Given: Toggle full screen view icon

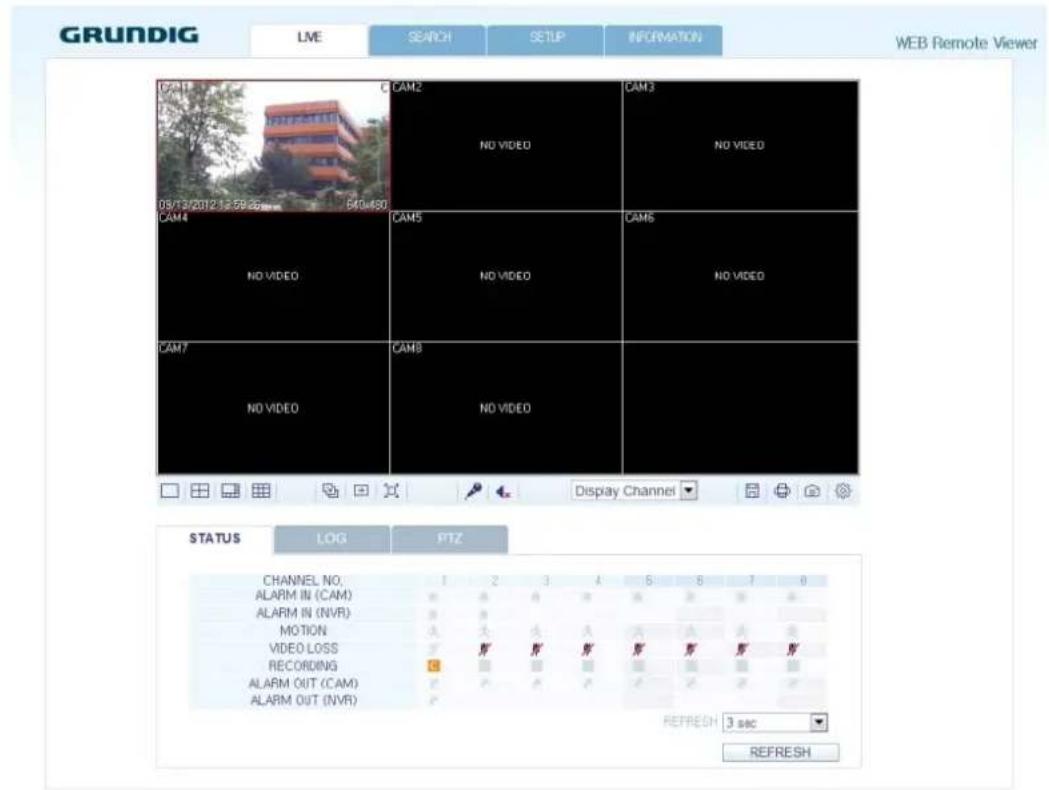Looking at the screenshot, I should pos(391,491).
